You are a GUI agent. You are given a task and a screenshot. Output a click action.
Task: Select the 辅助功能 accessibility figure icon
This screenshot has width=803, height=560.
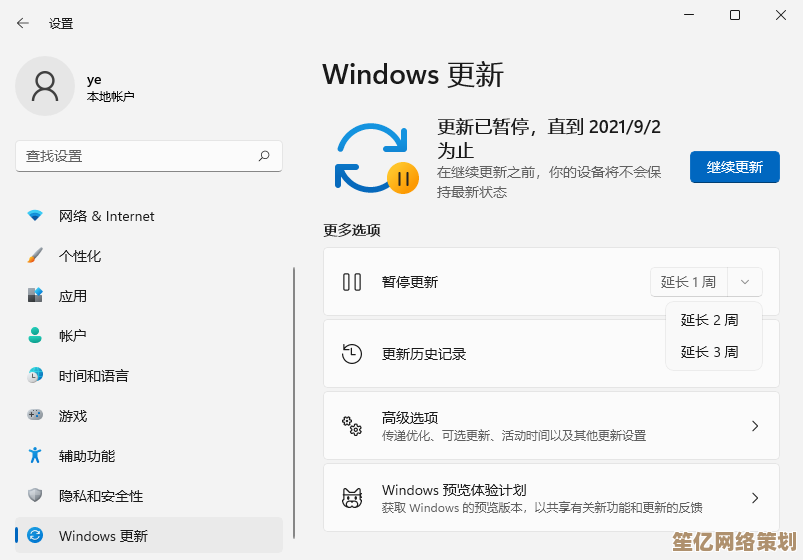click(x=35, y=455)
